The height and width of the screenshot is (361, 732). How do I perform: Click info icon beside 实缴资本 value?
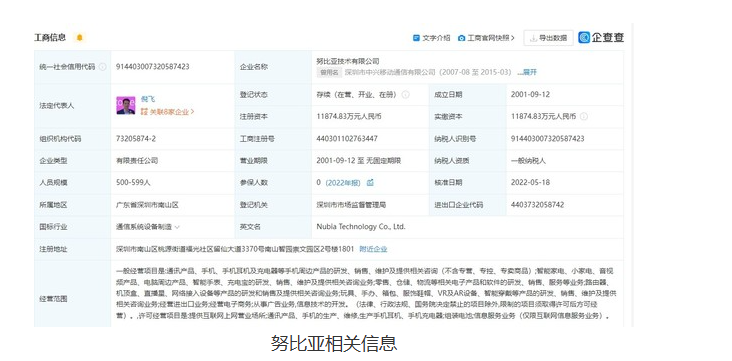584,116
